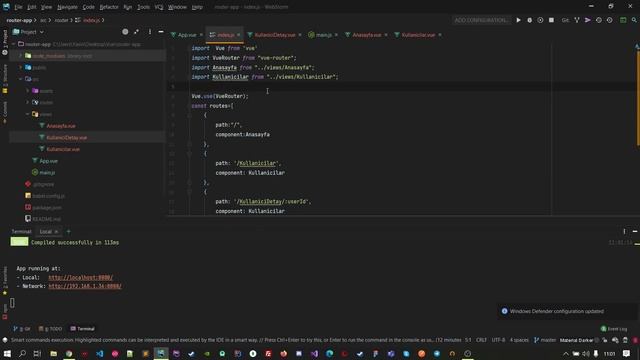Open the Navigate menu
The image size is (640, 360).
point(67,7)
